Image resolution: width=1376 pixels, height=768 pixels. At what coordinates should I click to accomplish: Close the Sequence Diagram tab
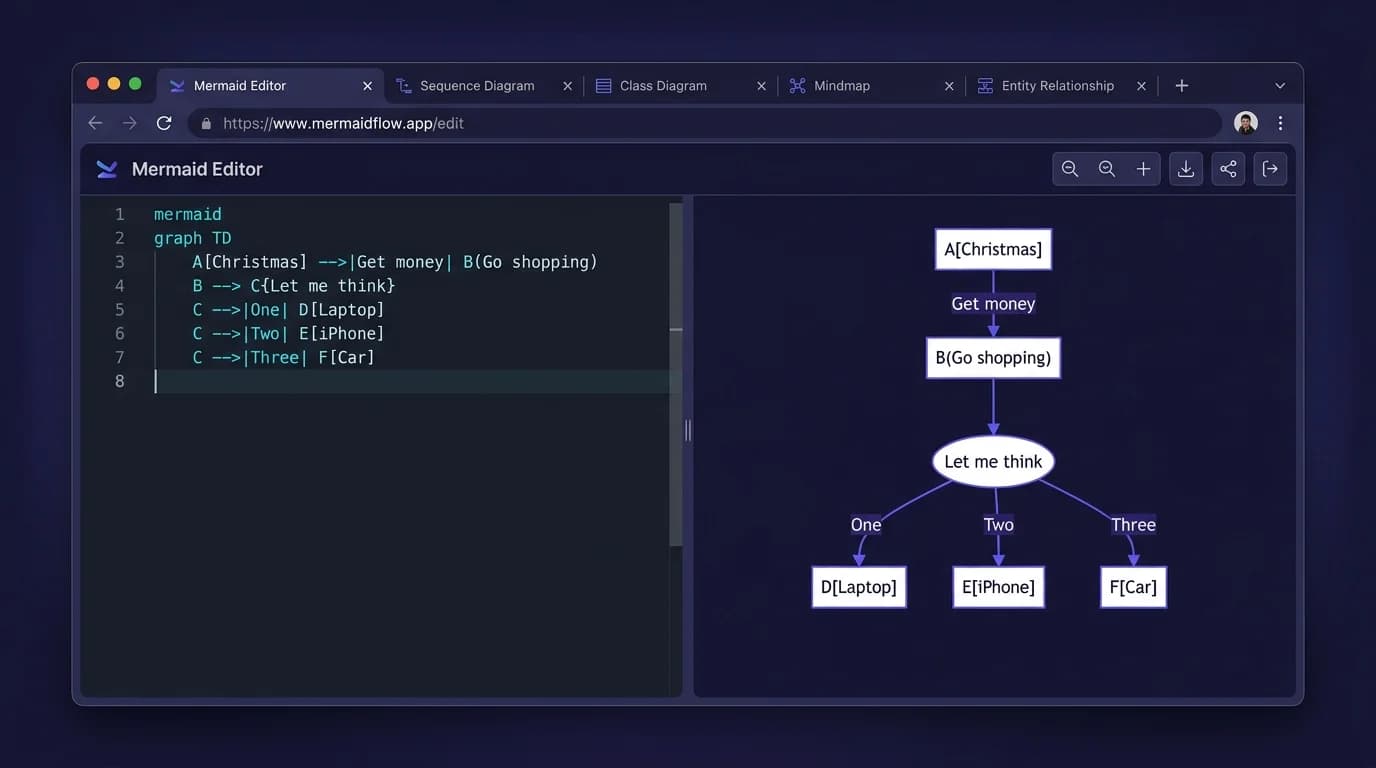pyautogui.click(x=567, y=86)
